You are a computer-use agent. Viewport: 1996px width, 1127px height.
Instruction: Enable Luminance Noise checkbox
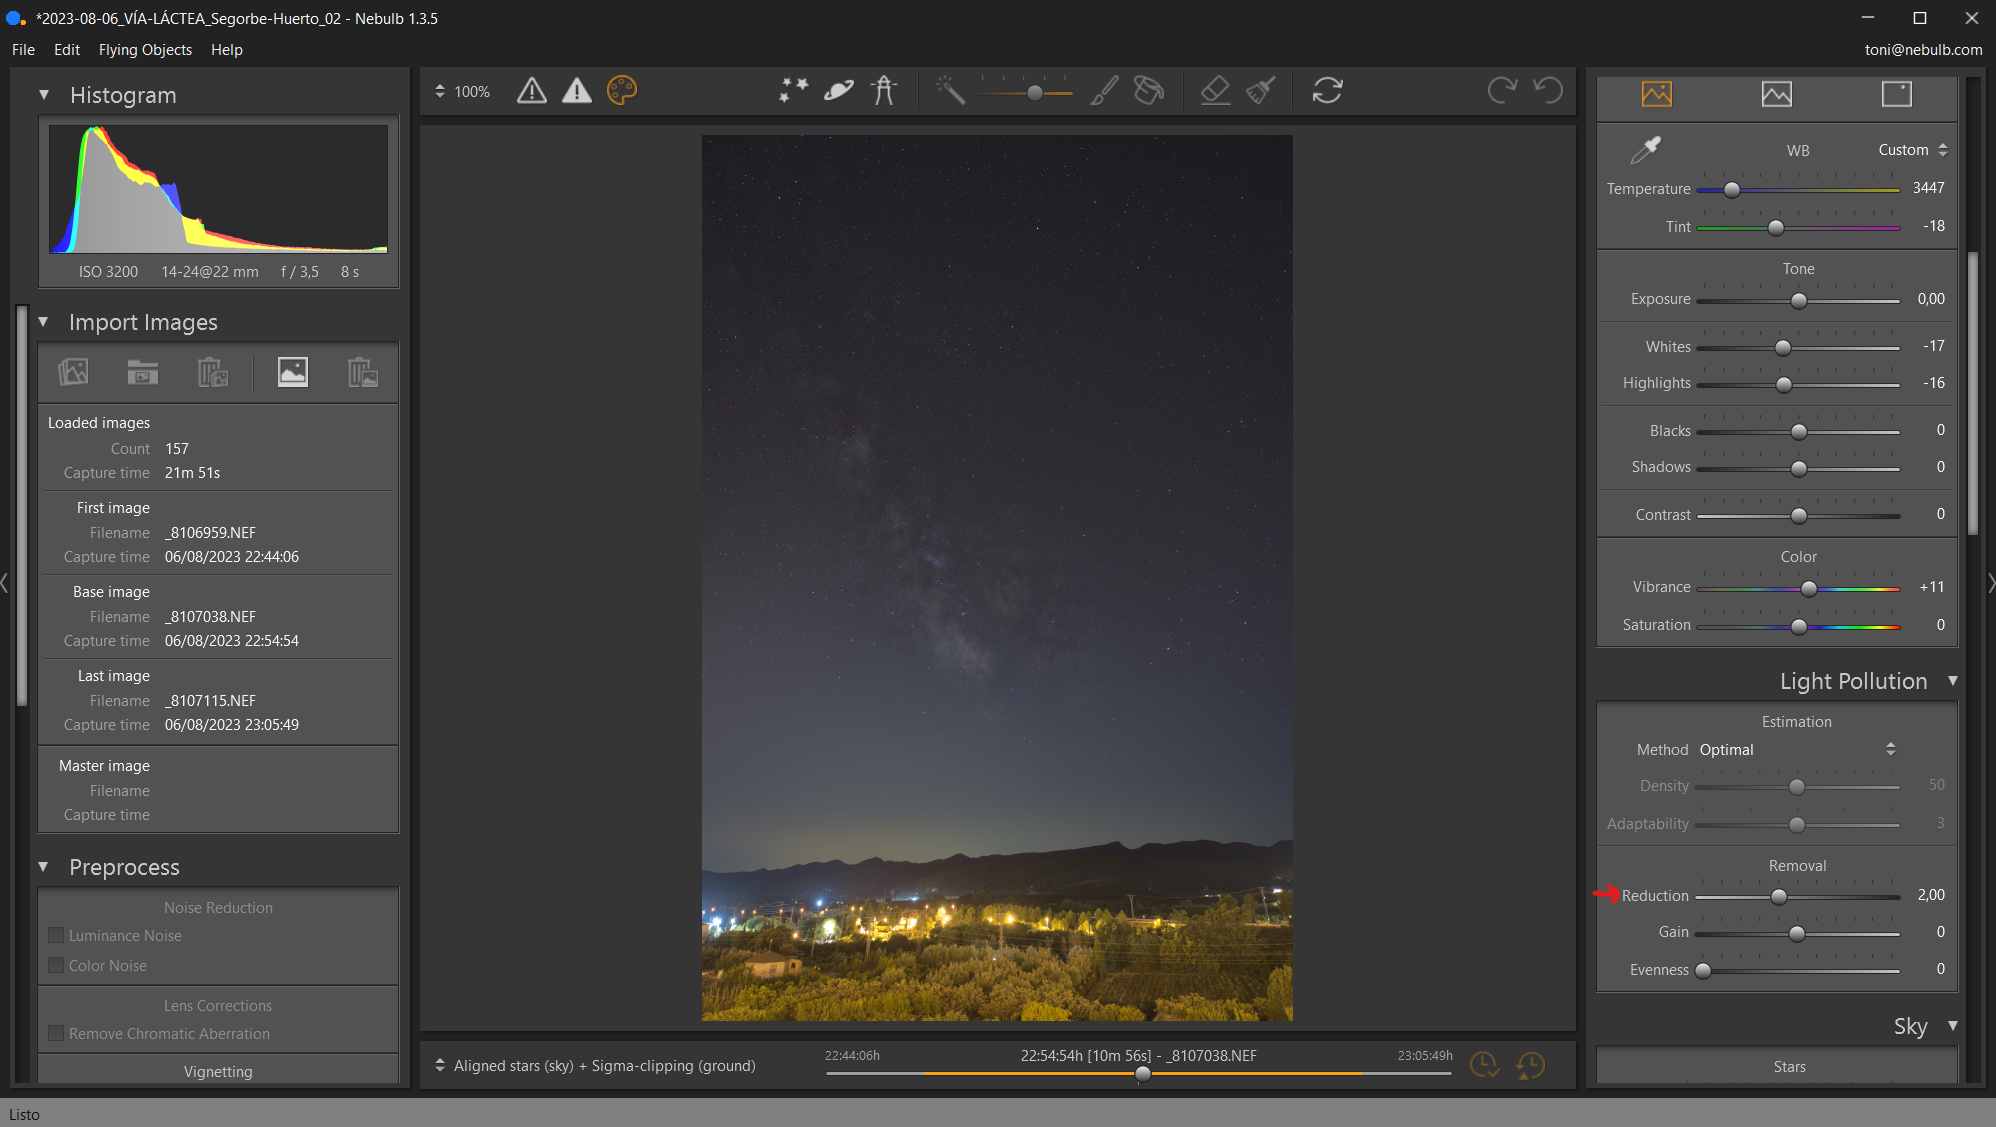coord(57,936)
